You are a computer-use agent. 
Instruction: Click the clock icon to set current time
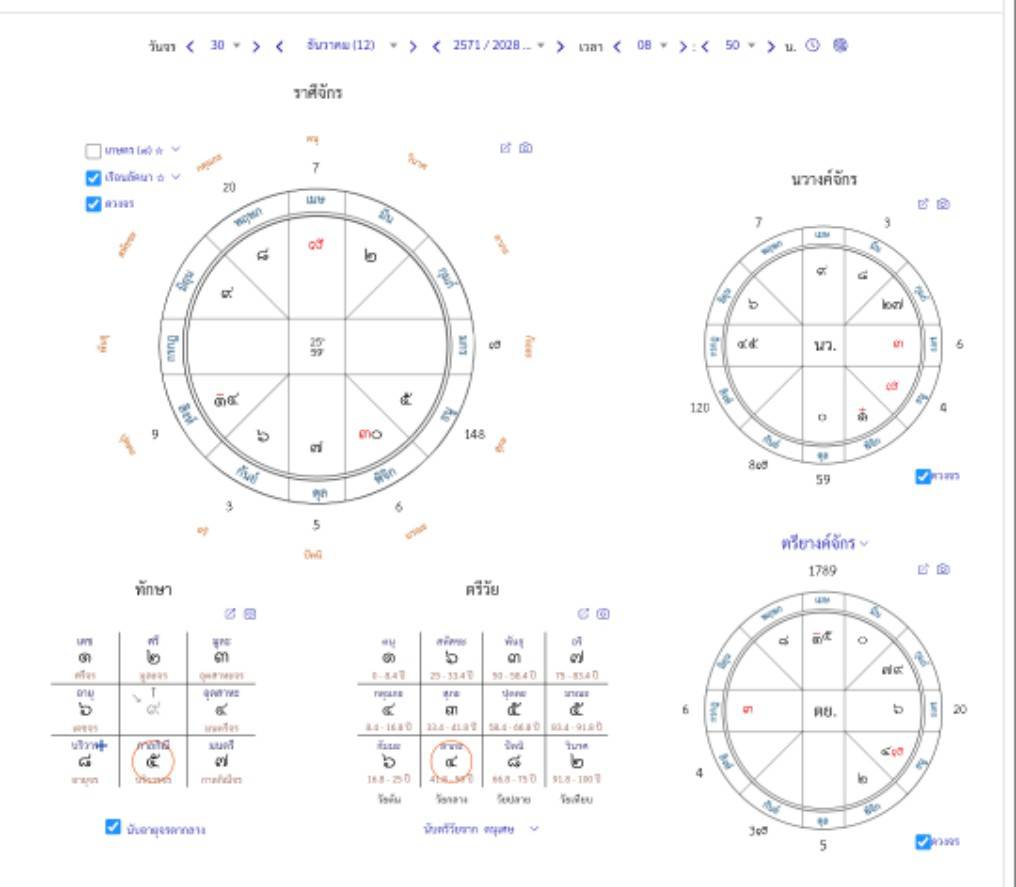point(813,45)
